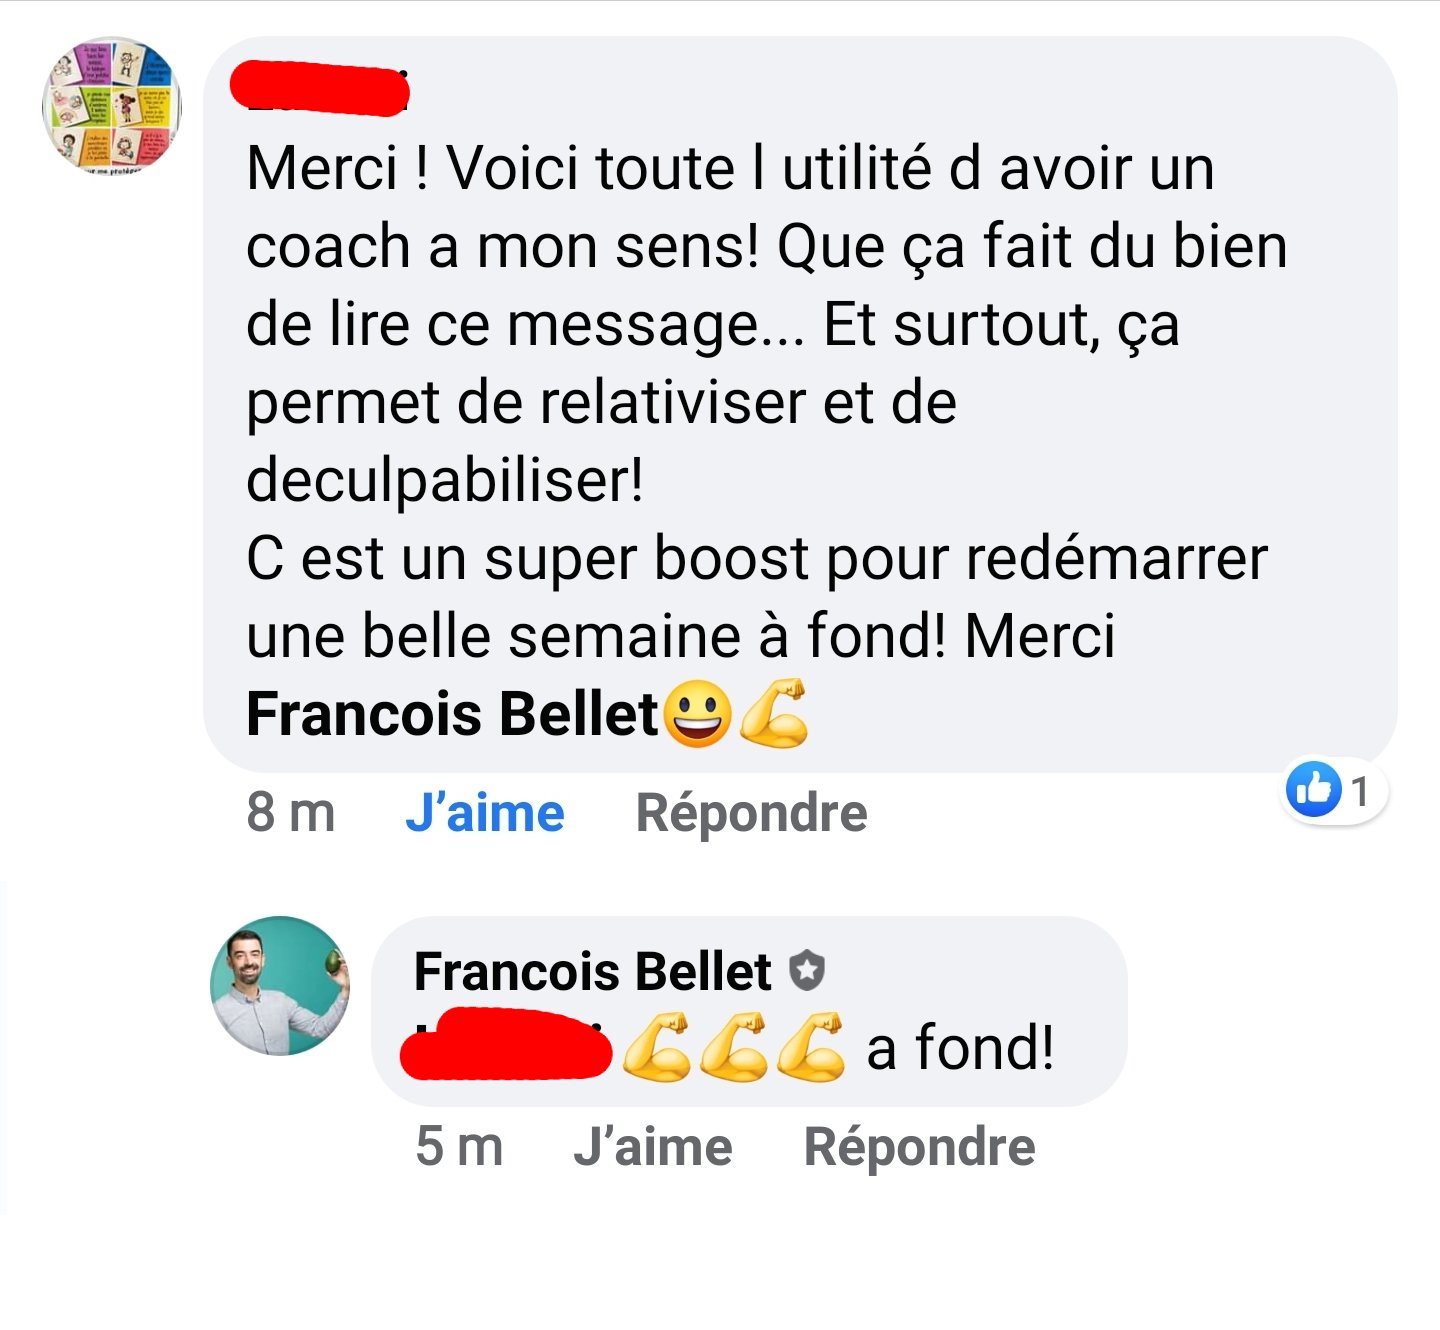Unlike the first comment via blue J'aime
The width and height of the screenshot is (1440, 1330).
pyautogui.click(x=485, y=813)
